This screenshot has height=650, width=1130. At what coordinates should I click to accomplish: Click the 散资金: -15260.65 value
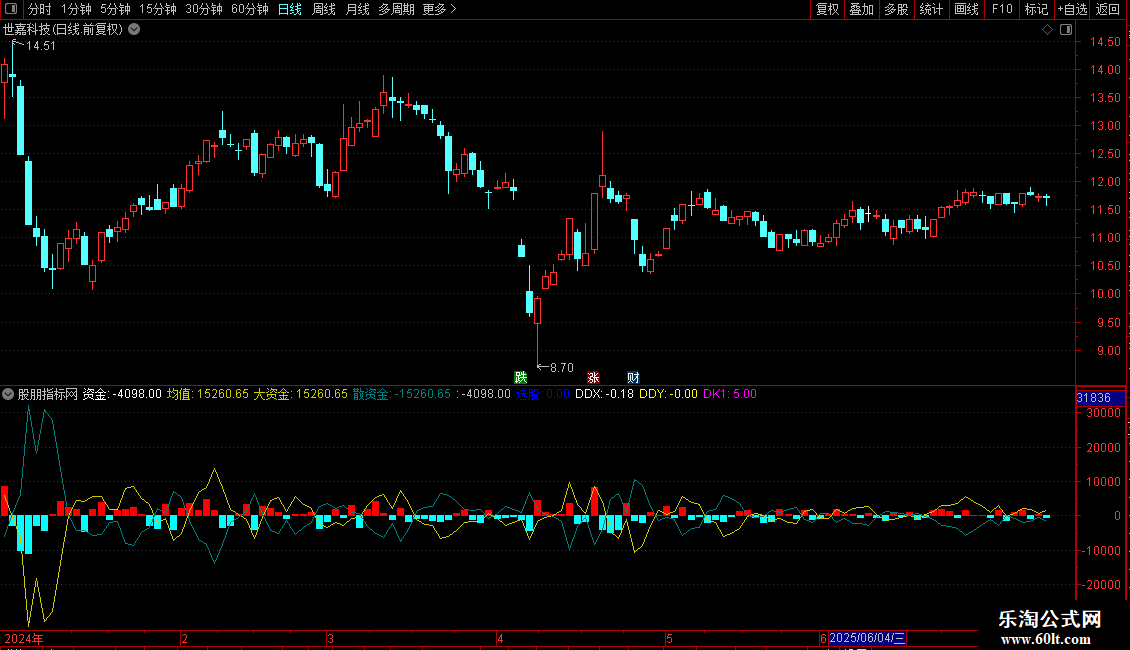(401, 394)
